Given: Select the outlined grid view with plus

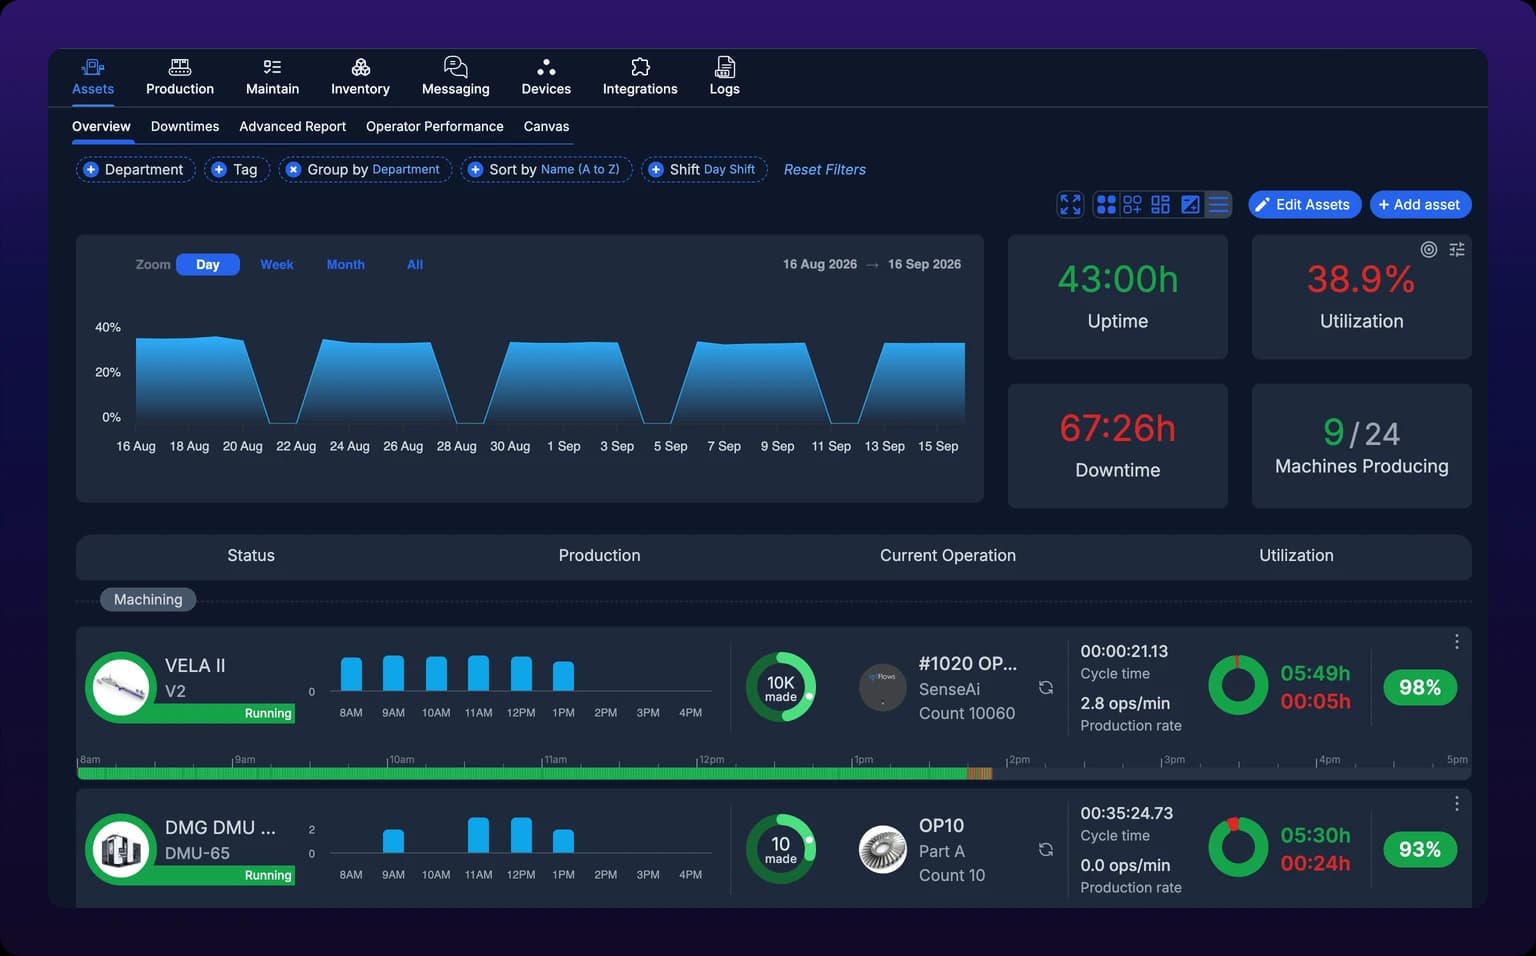Looking at the screenshot, I should coord(1132,204).
